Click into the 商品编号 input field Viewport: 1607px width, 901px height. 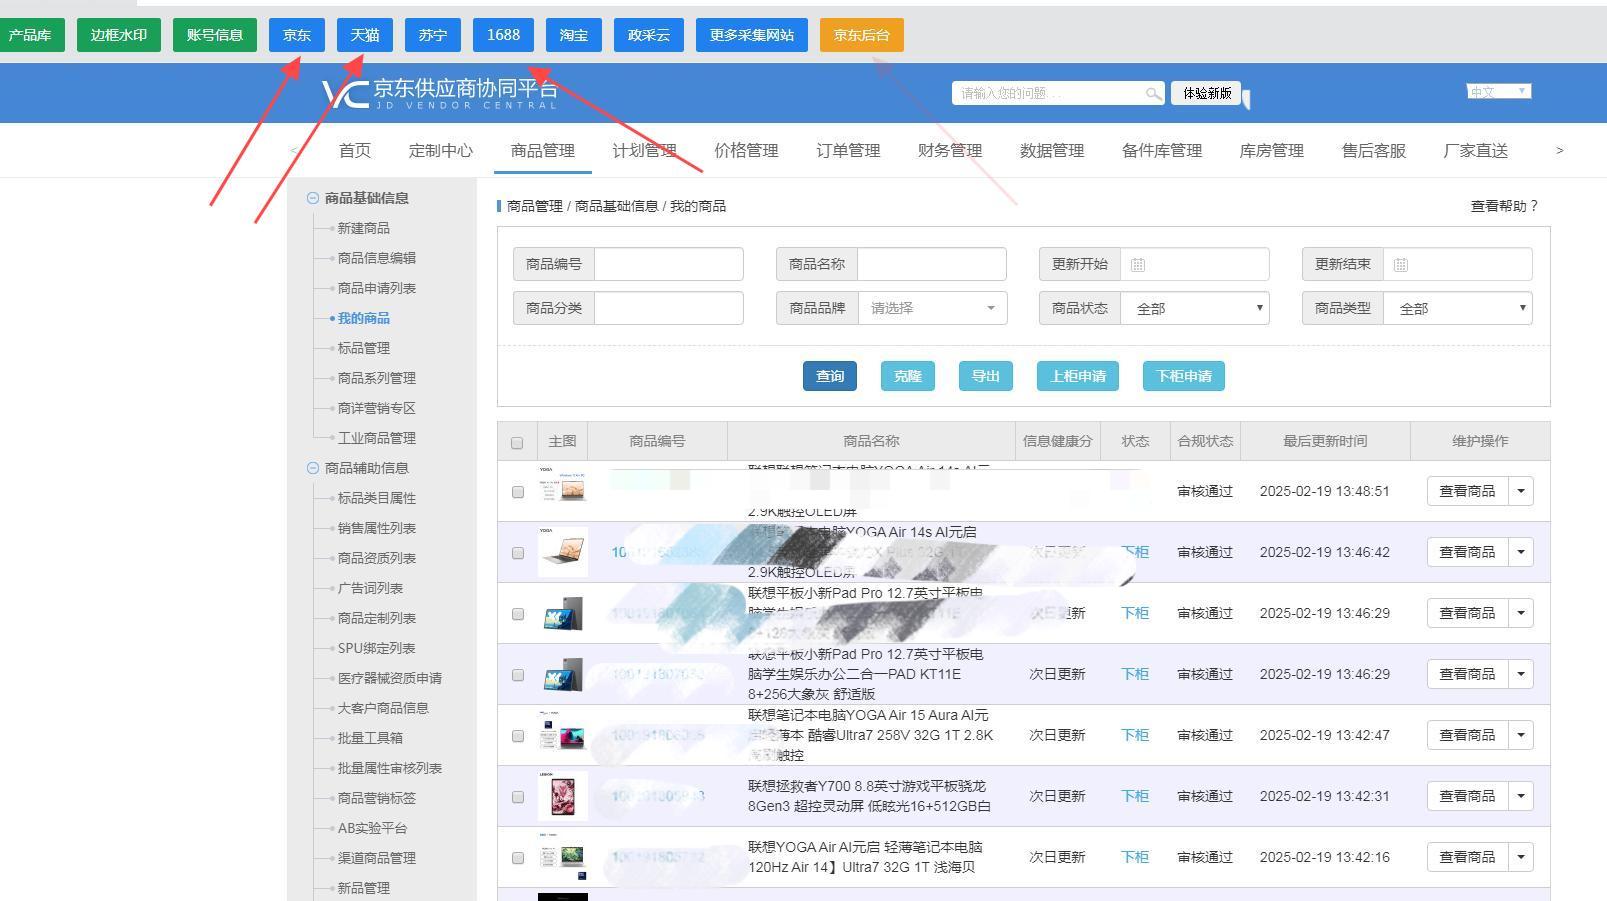point(668,264)
